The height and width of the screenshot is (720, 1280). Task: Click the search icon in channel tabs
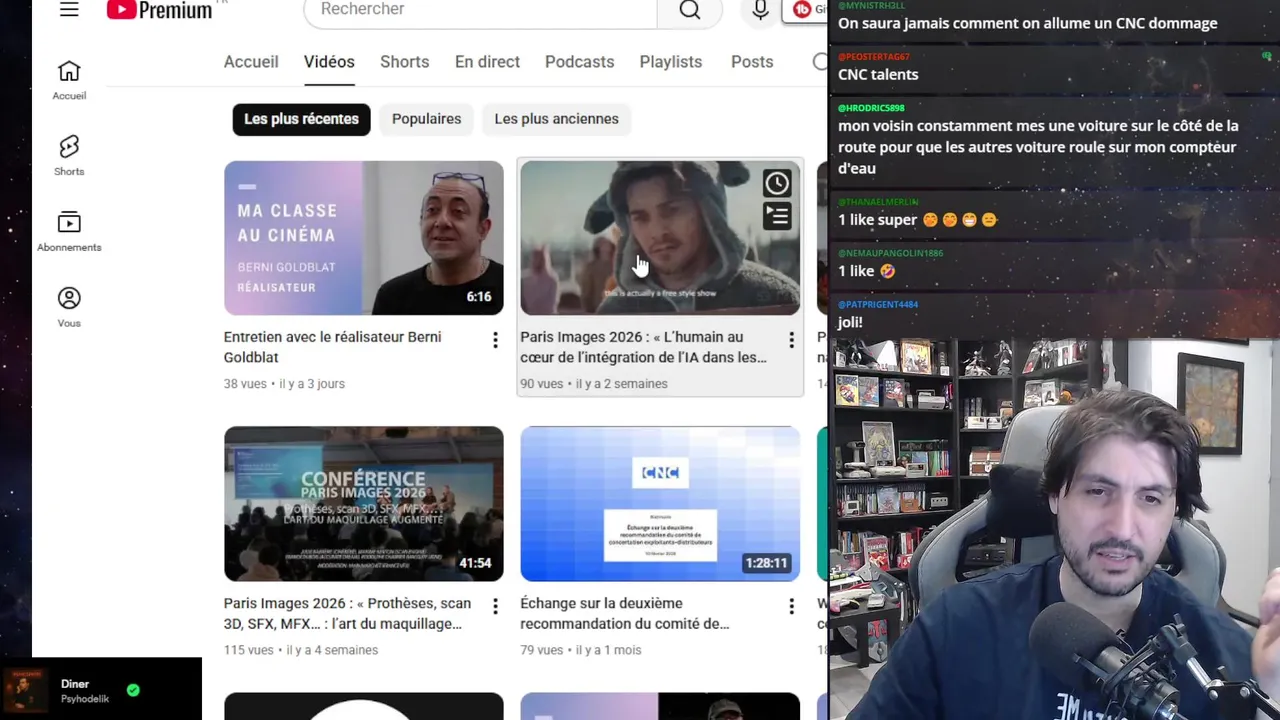[820, 62]
